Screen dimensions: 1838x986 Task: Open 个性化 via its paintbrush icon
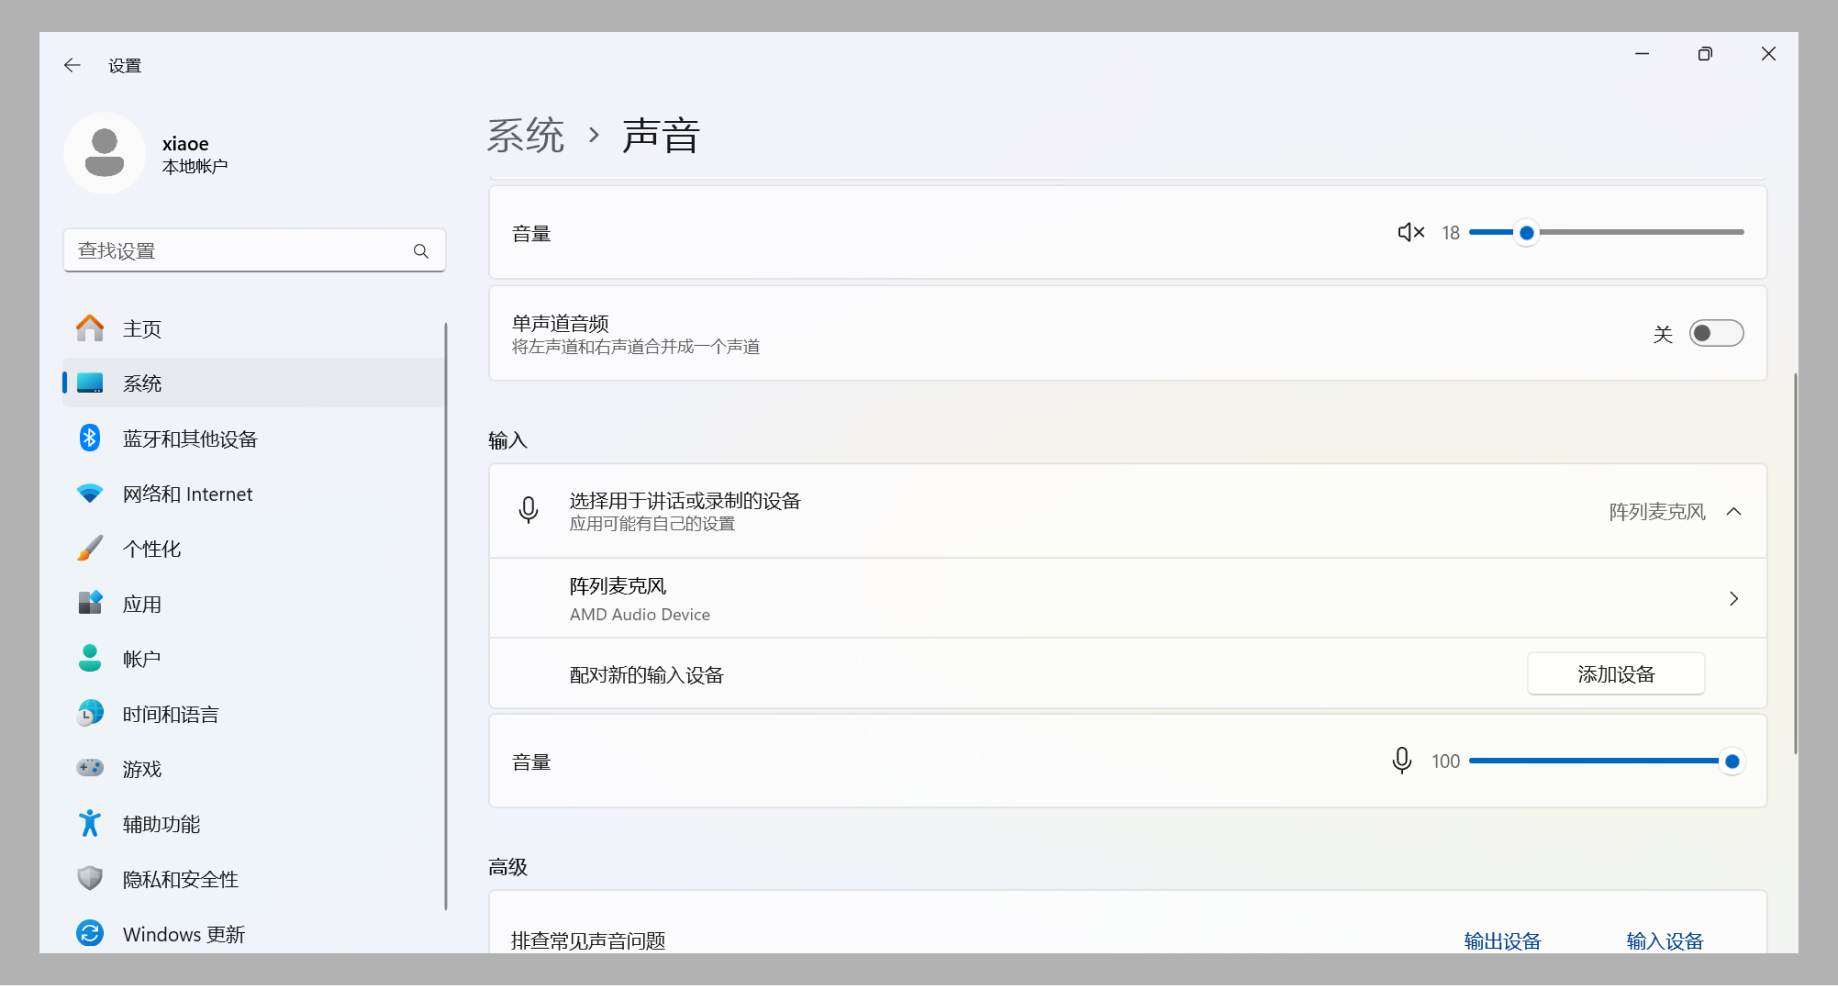point(90,548)
